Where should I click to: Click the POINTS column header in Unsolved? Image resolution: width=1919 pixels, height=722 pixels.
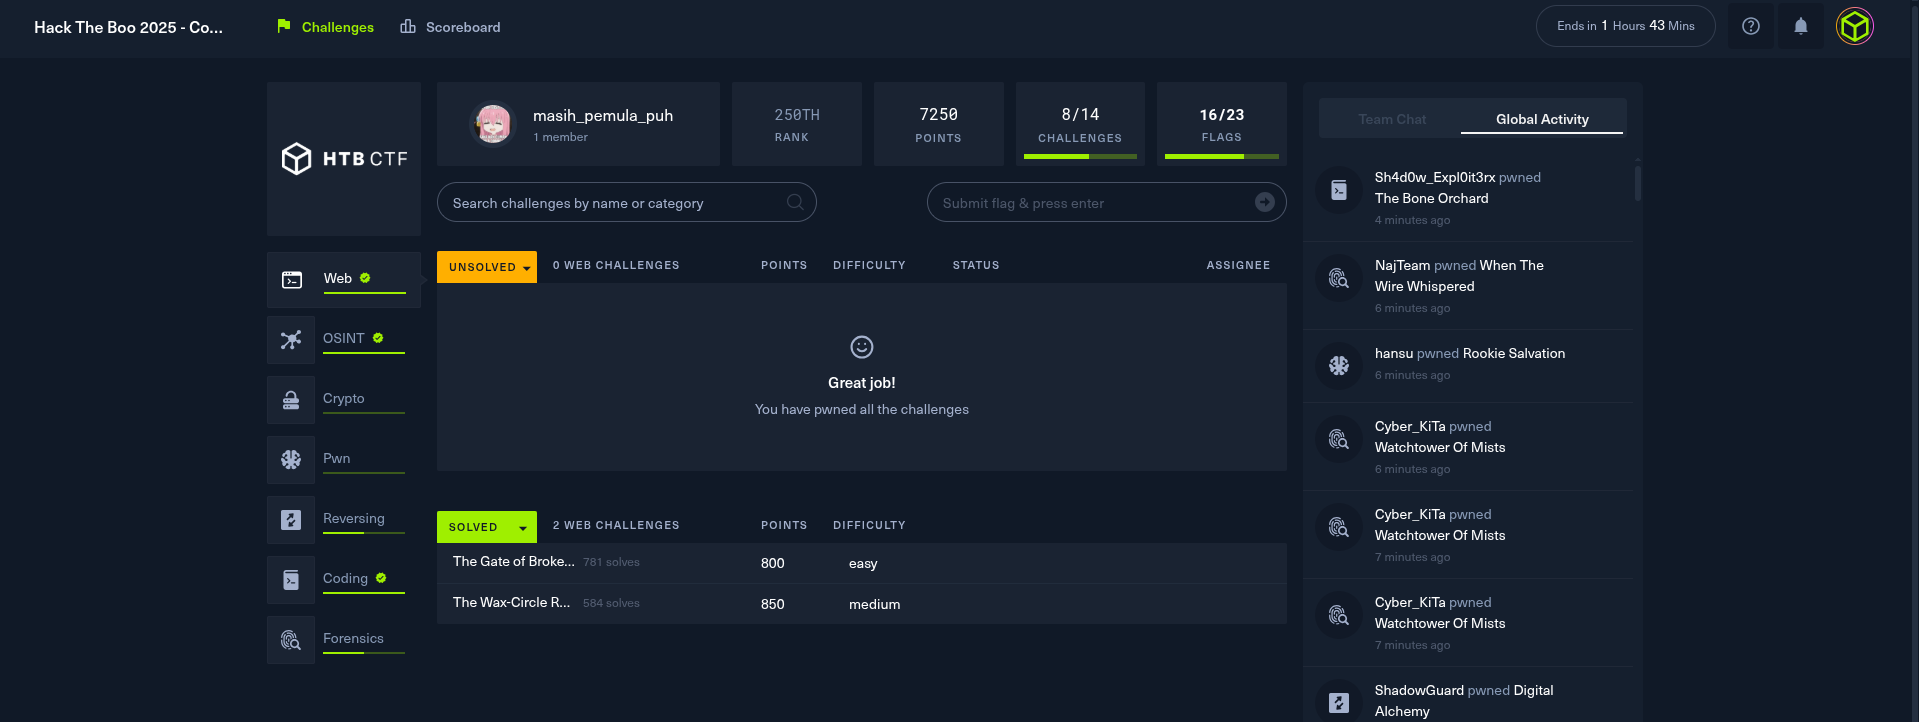pyautogui.click(x=784, y=265)
